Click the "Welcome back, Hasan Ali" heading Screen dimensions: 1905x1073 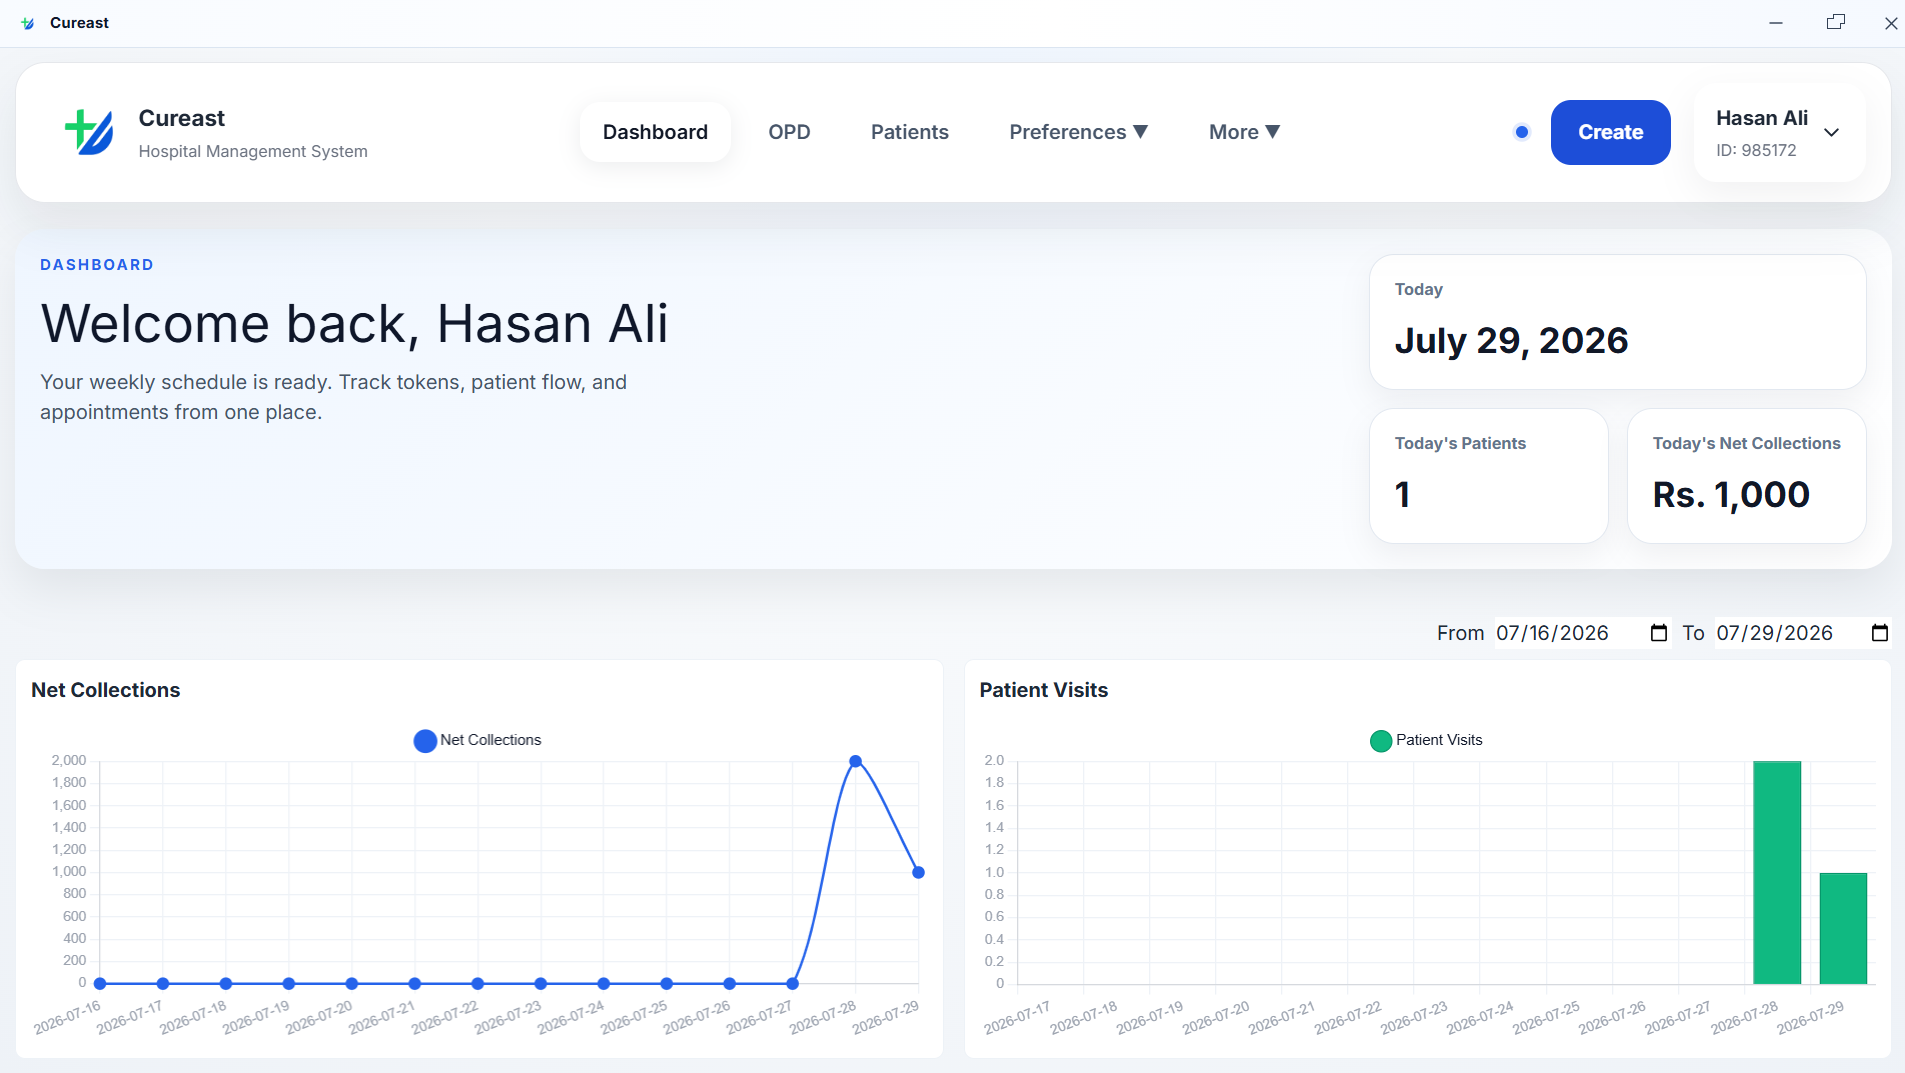coord(354,324)
